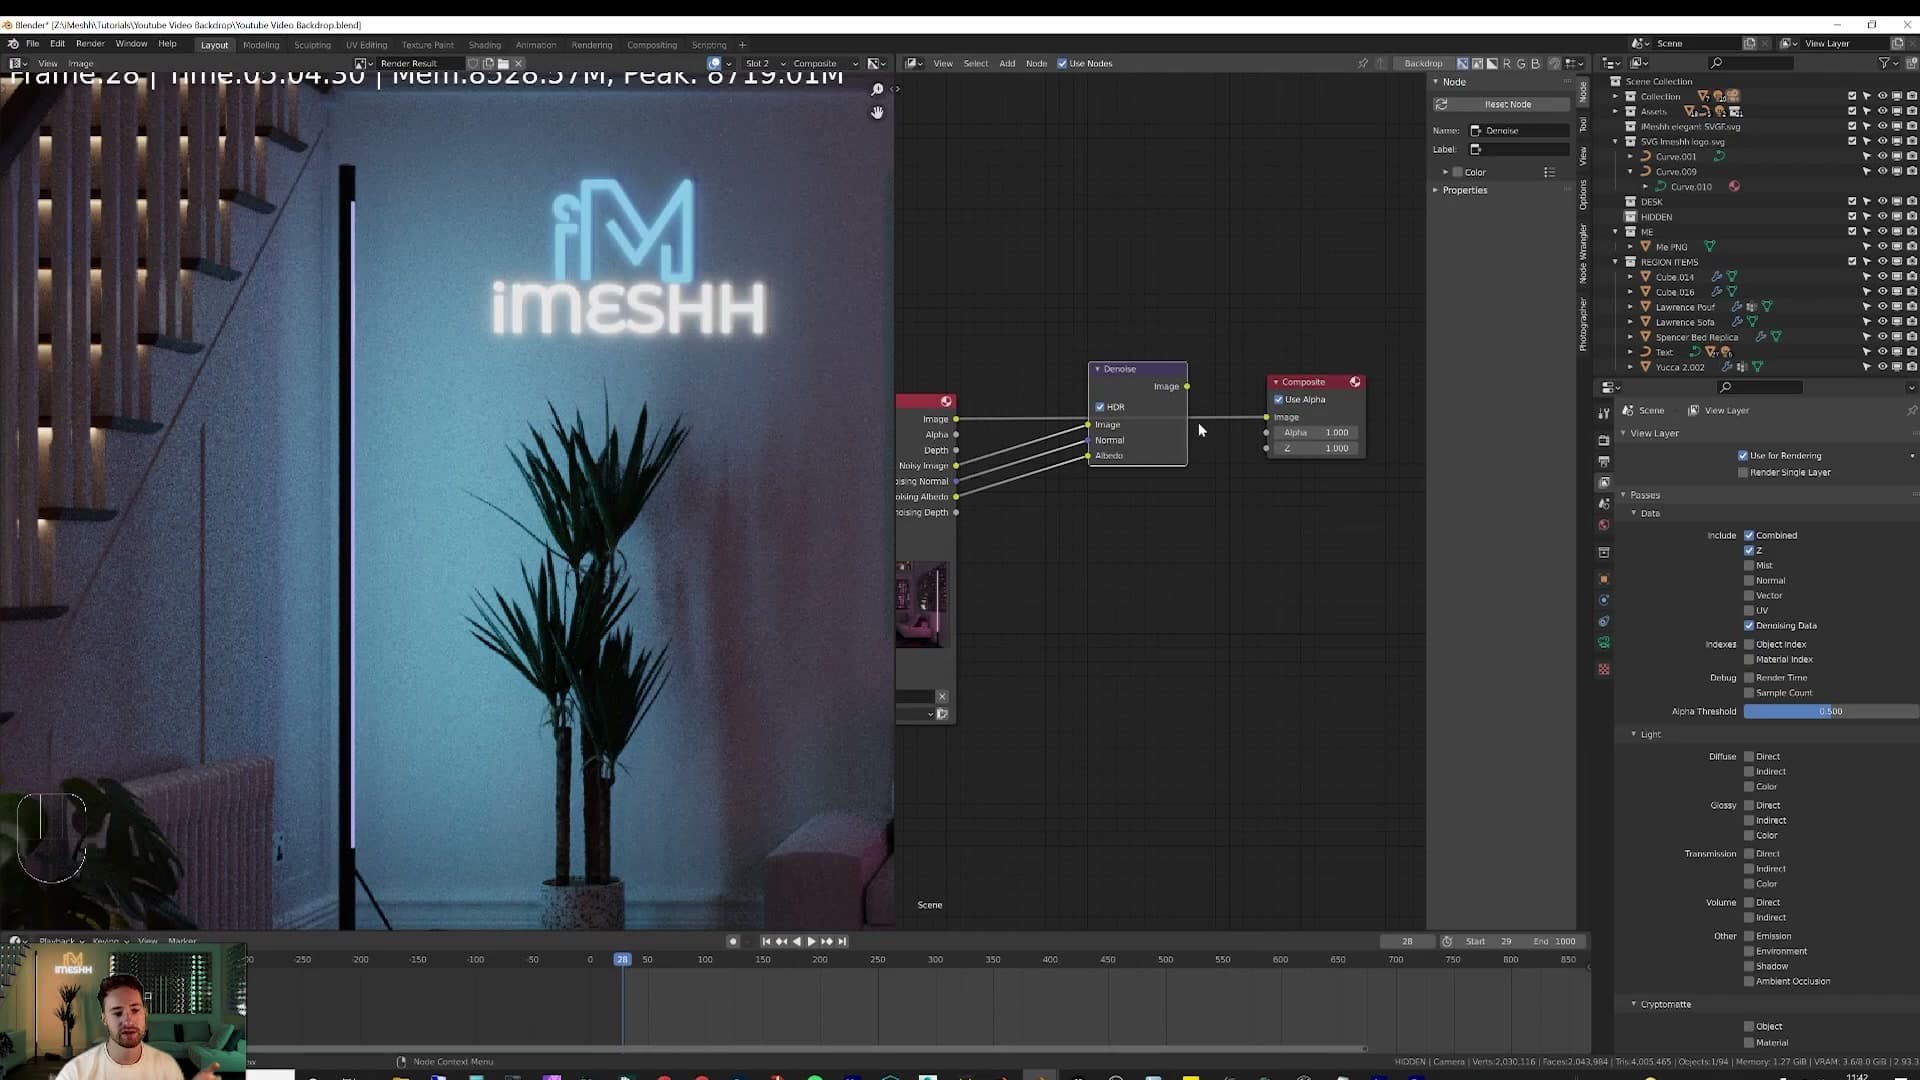Expand the Properties panel in node sidebar

1436,190
